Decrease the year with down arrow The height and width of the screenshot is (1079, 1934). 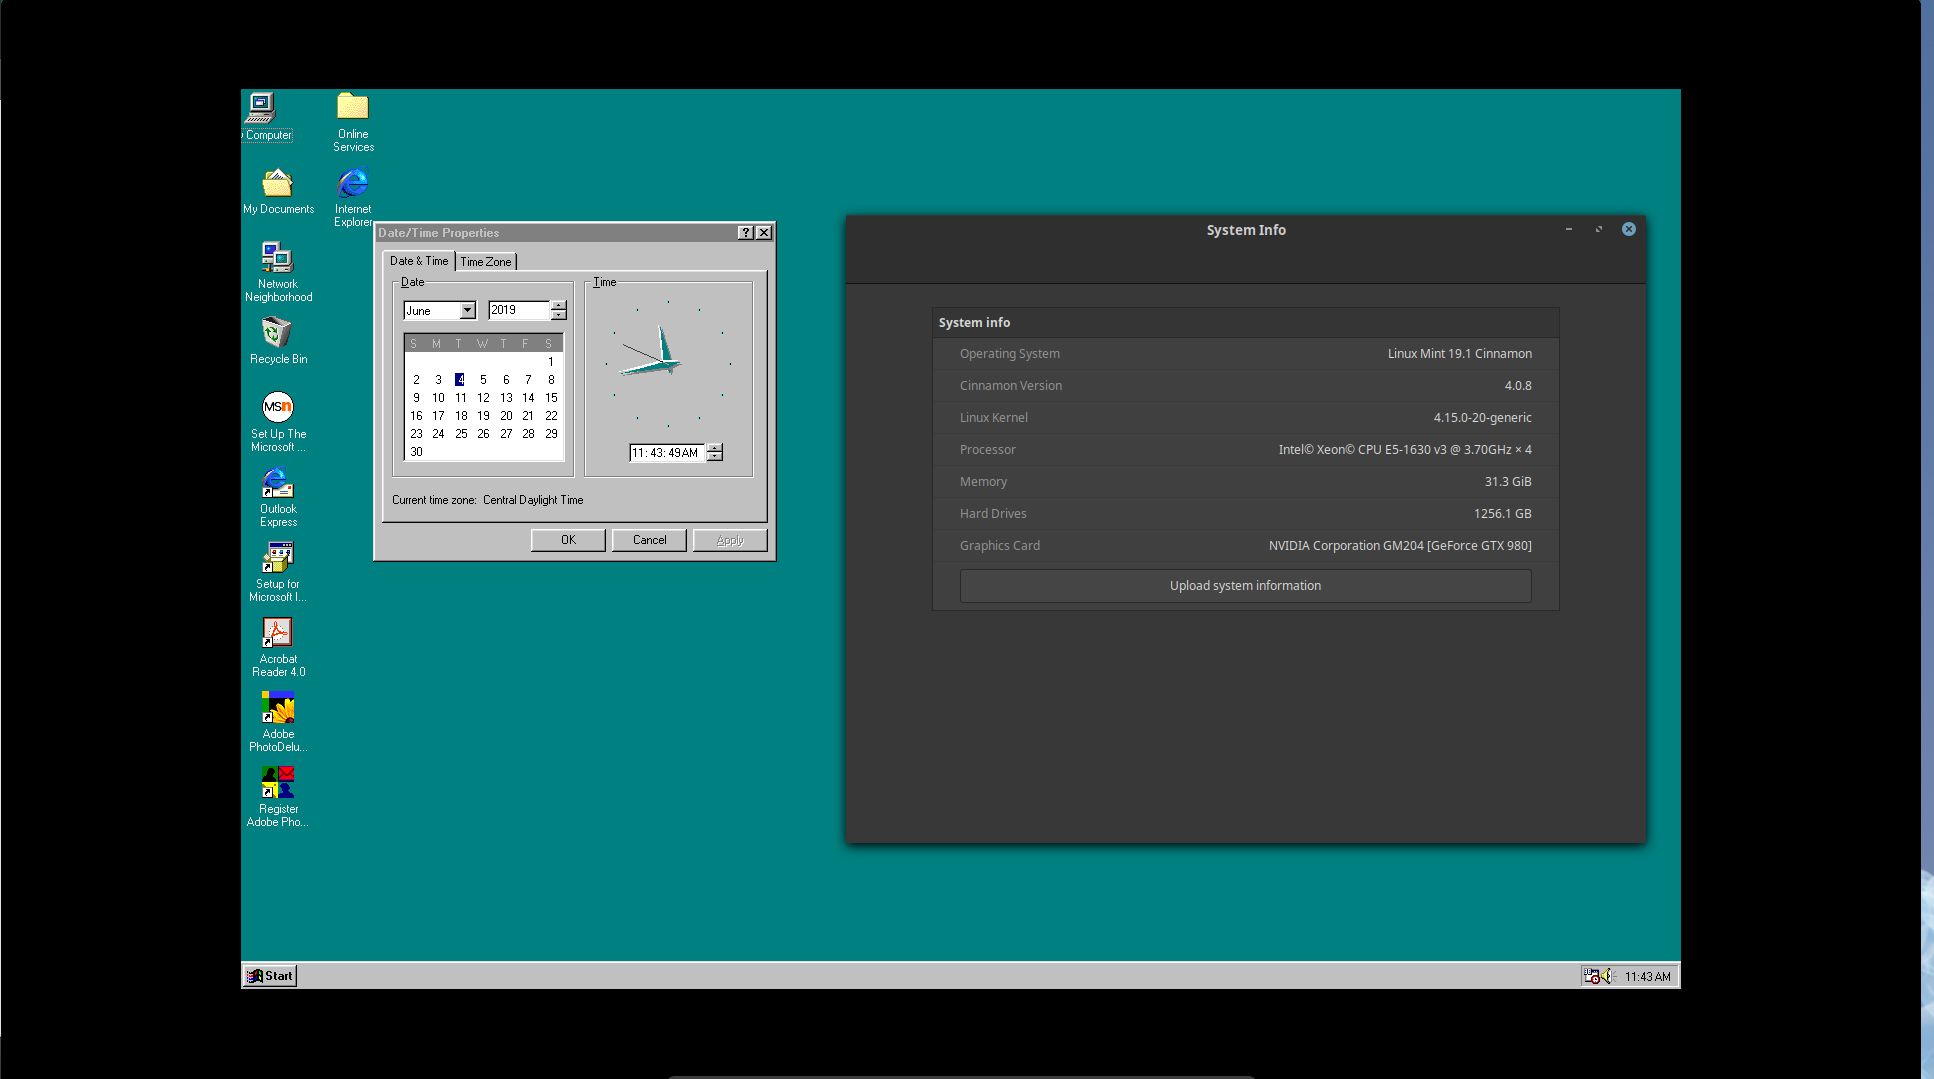pyautogui.click(x=559, y=316)
